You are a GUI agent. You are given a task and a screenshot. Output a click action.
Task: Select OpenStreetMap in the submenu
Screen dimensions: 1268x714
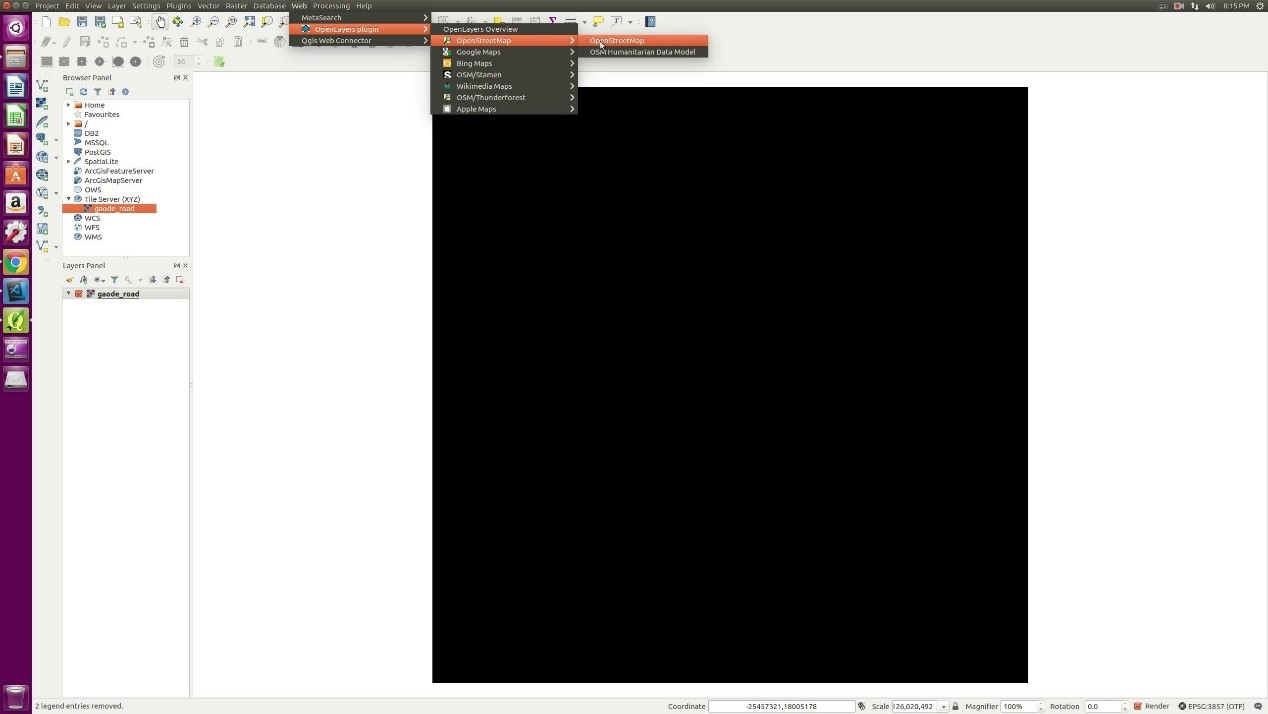tap(617, 41)
